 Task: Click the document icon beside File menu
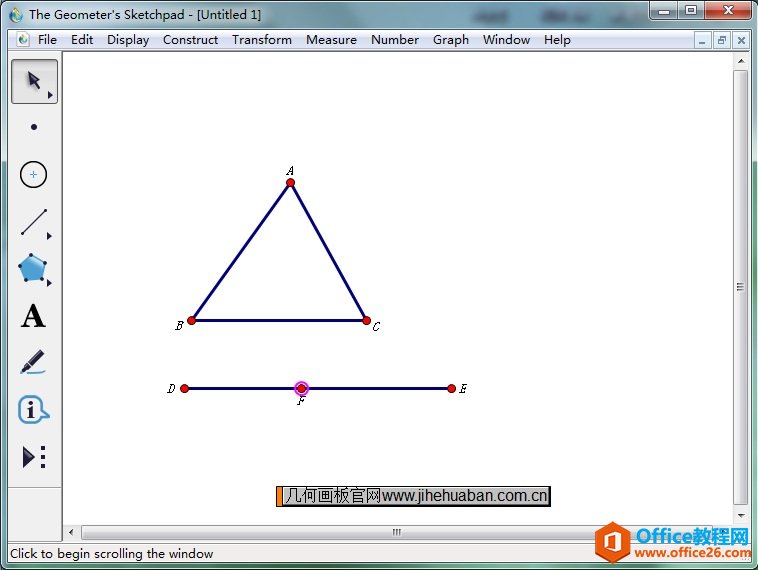[23, 39]
